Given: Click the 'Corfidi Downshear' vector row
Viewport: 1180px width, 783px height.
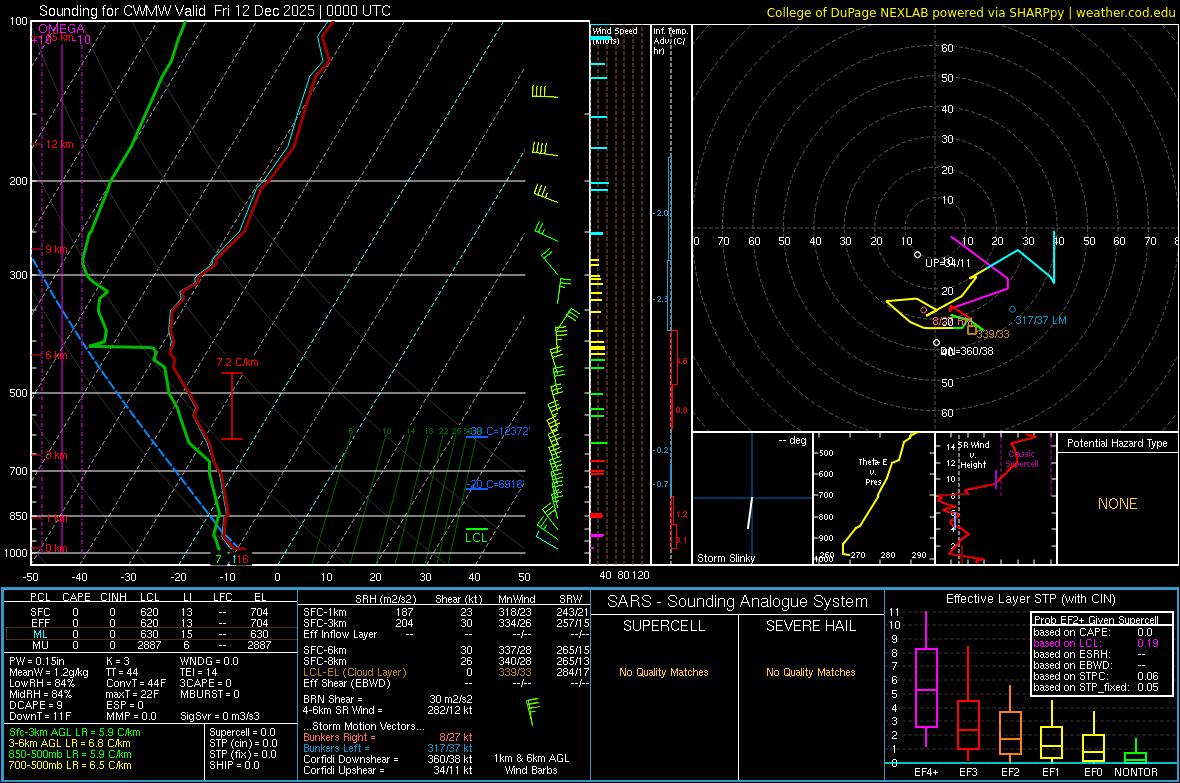Looking at the screenshot, I should point(388,760).
